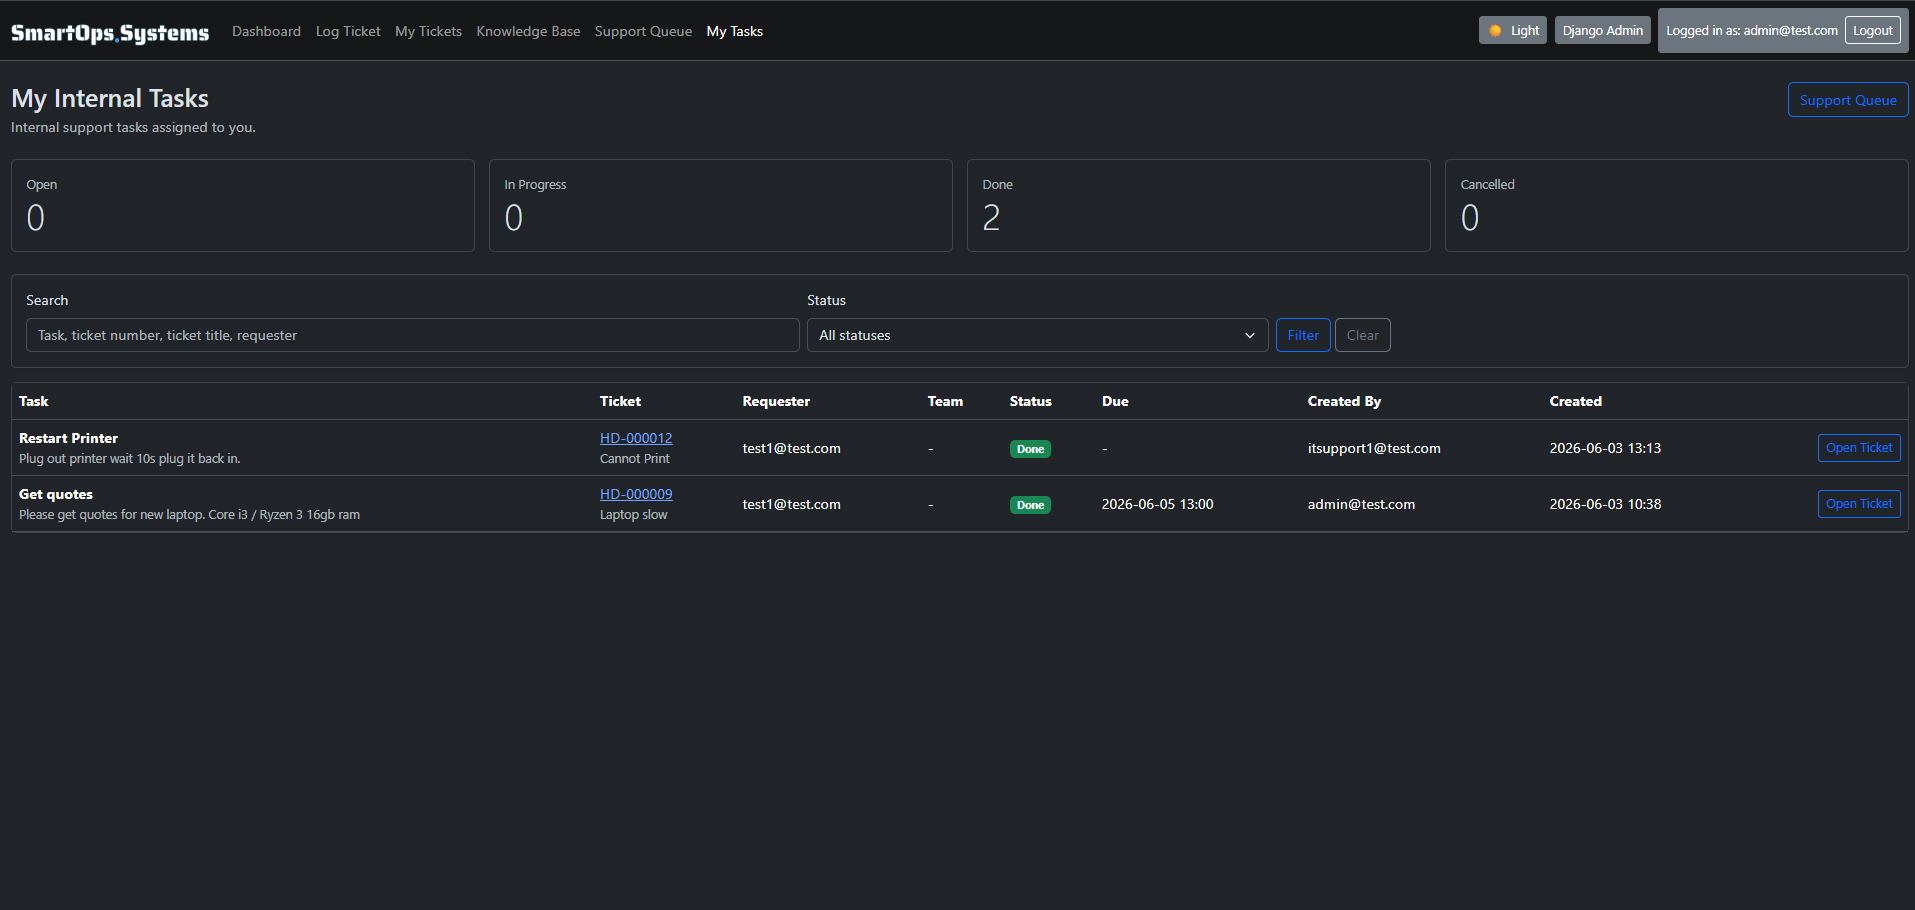The image size is (1915, 910).
Task: Click the Team column header
Action: click(945, 401)
